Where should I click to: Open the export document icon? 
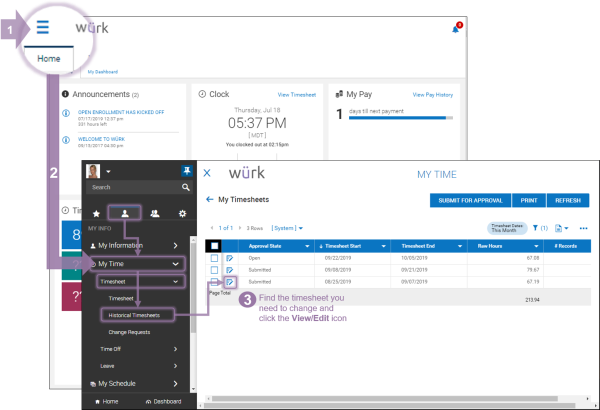coord(561,228)
